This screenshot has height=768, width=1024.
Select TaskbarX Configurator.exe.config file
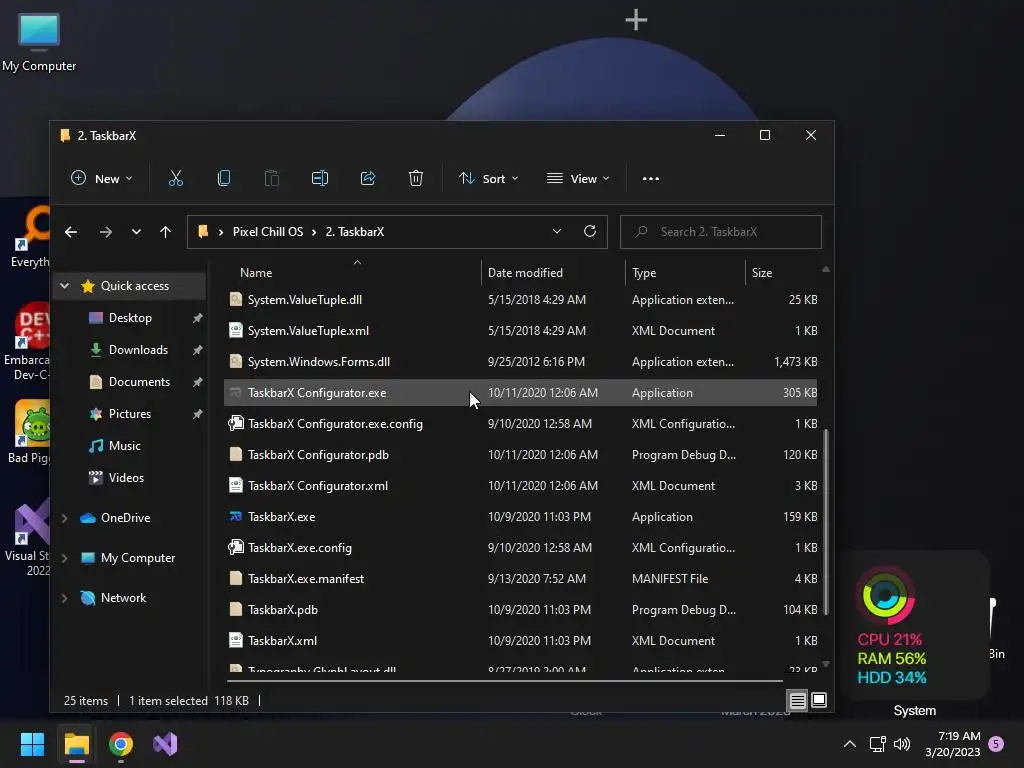coord(520,424)
